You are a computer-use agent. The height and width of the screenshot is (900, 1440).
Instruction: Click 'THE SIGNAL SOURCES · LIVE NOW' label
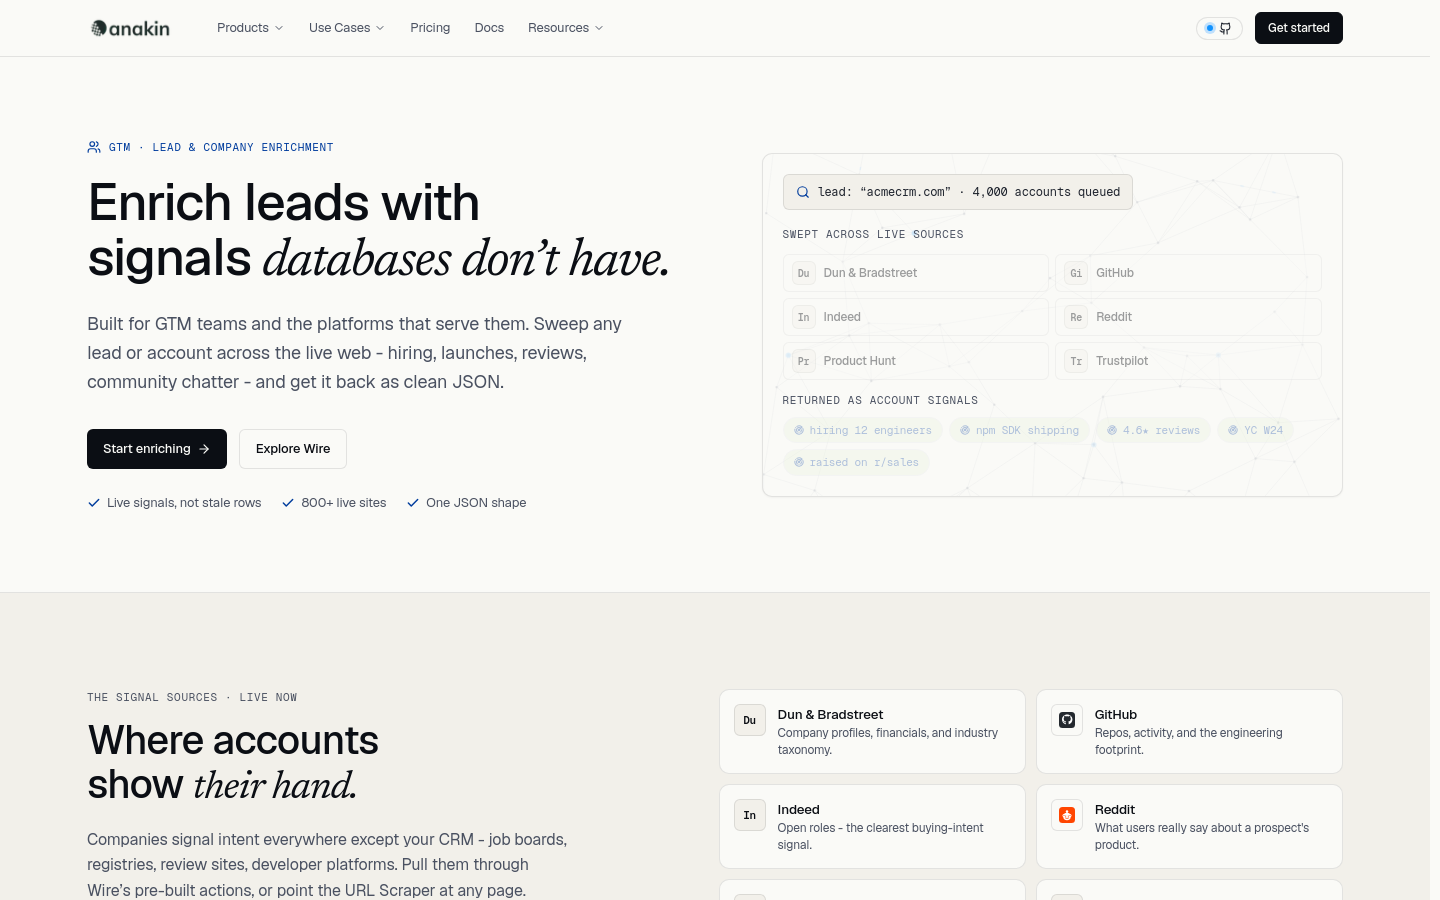pos(192,697)
